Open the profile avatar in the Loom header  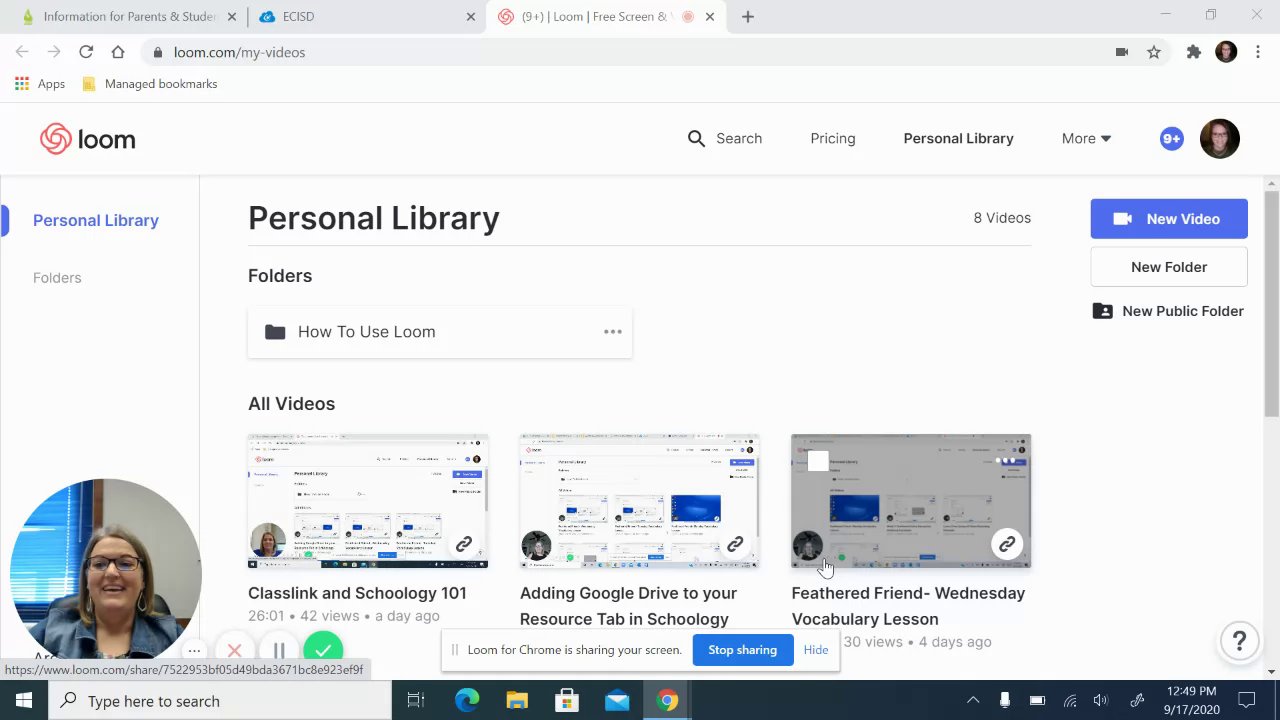coord(1220,139)
